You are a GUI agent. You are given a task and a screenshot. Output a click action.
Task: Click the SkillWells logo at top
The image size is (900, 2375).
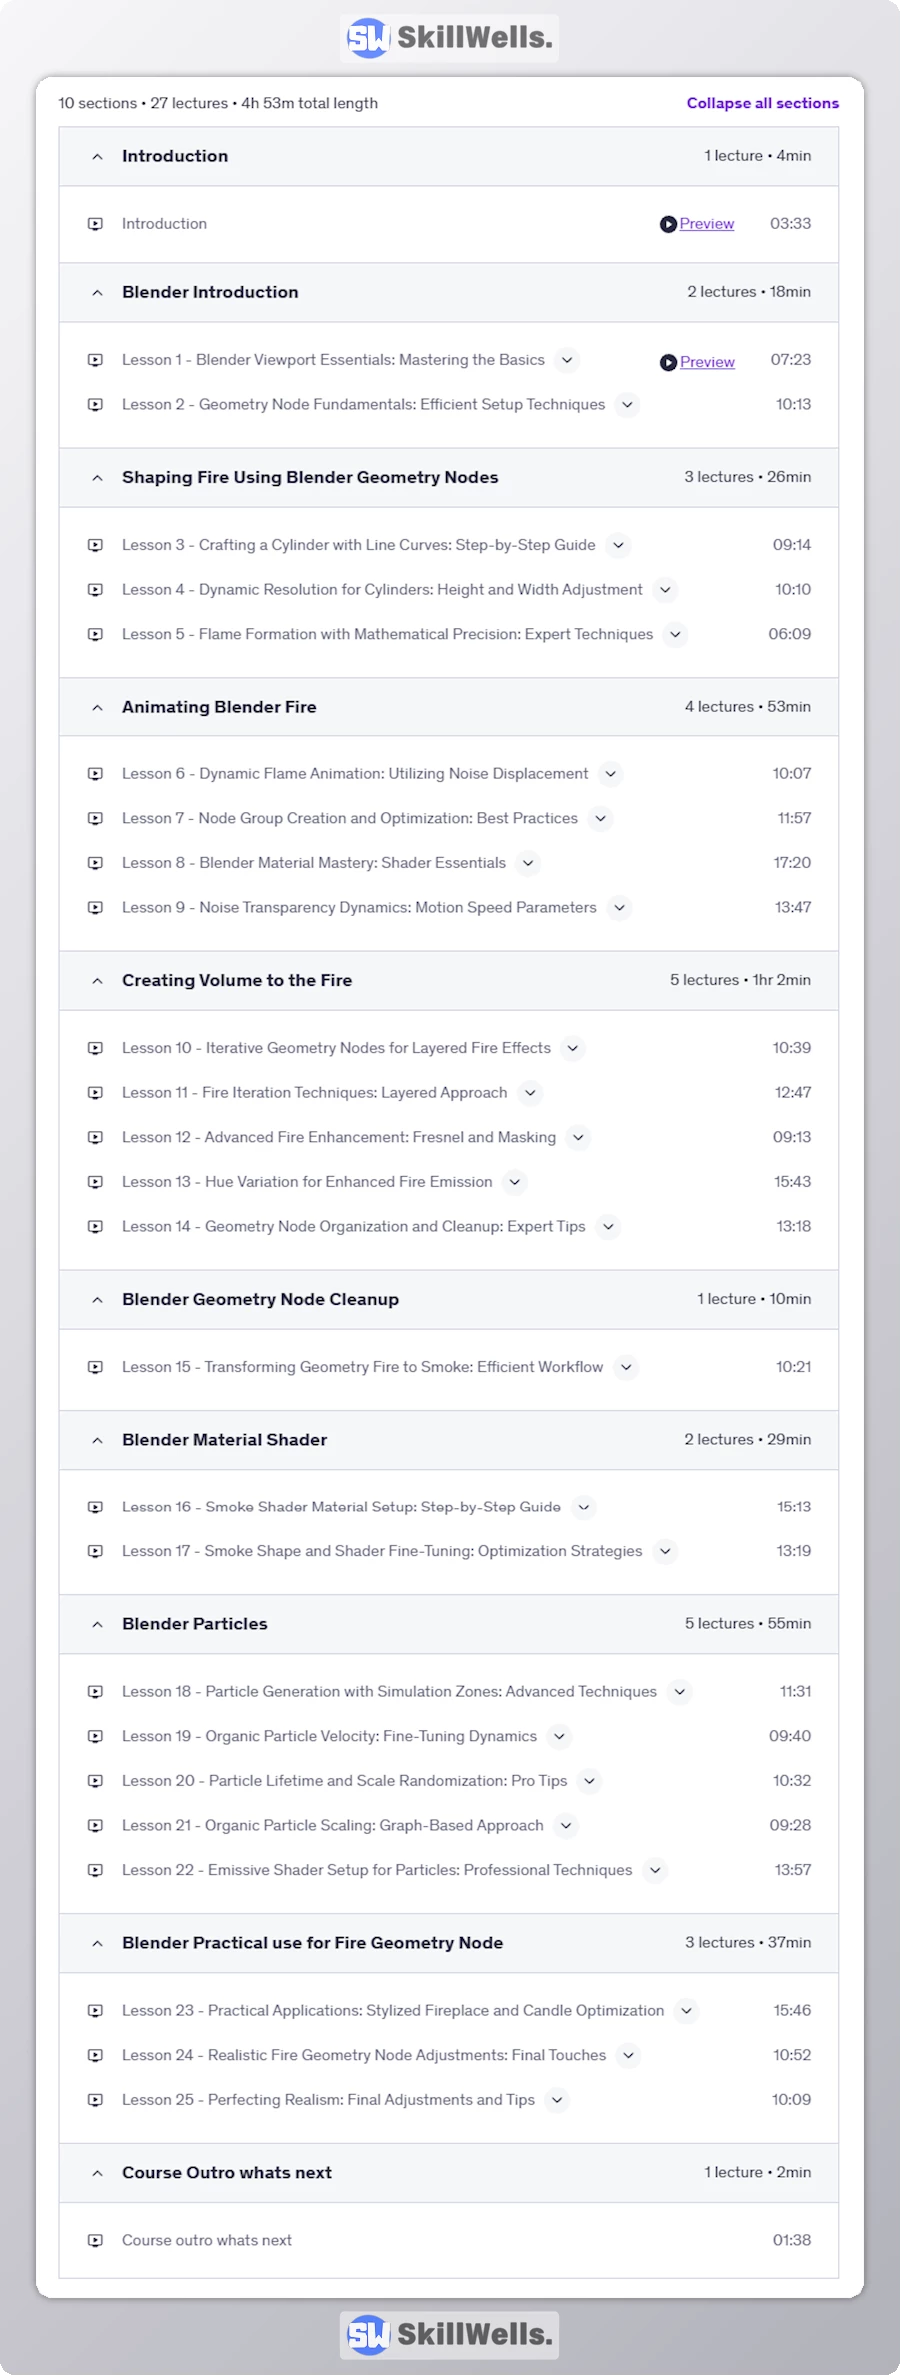point(449,38)
